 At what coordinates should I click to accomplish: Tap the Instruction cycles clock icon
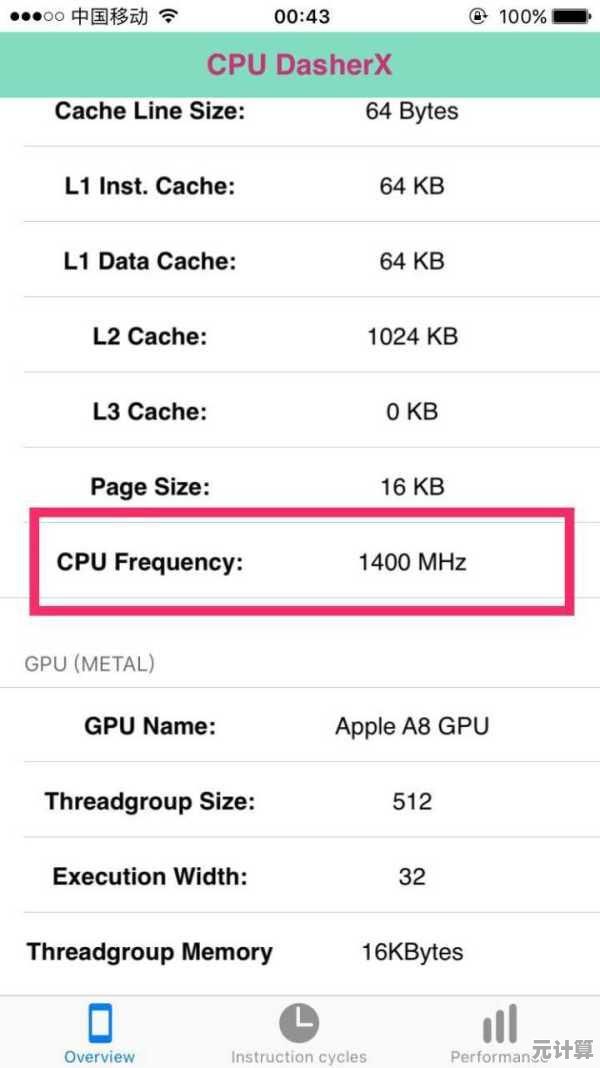pos(298,1022)
